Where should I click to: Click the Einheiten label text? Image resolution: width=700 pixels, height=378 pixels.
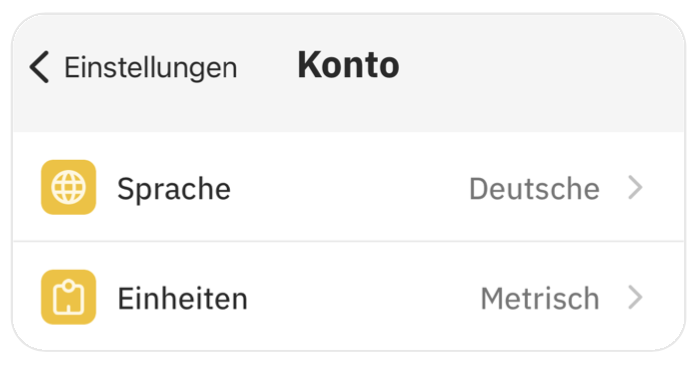pos(182,299)
